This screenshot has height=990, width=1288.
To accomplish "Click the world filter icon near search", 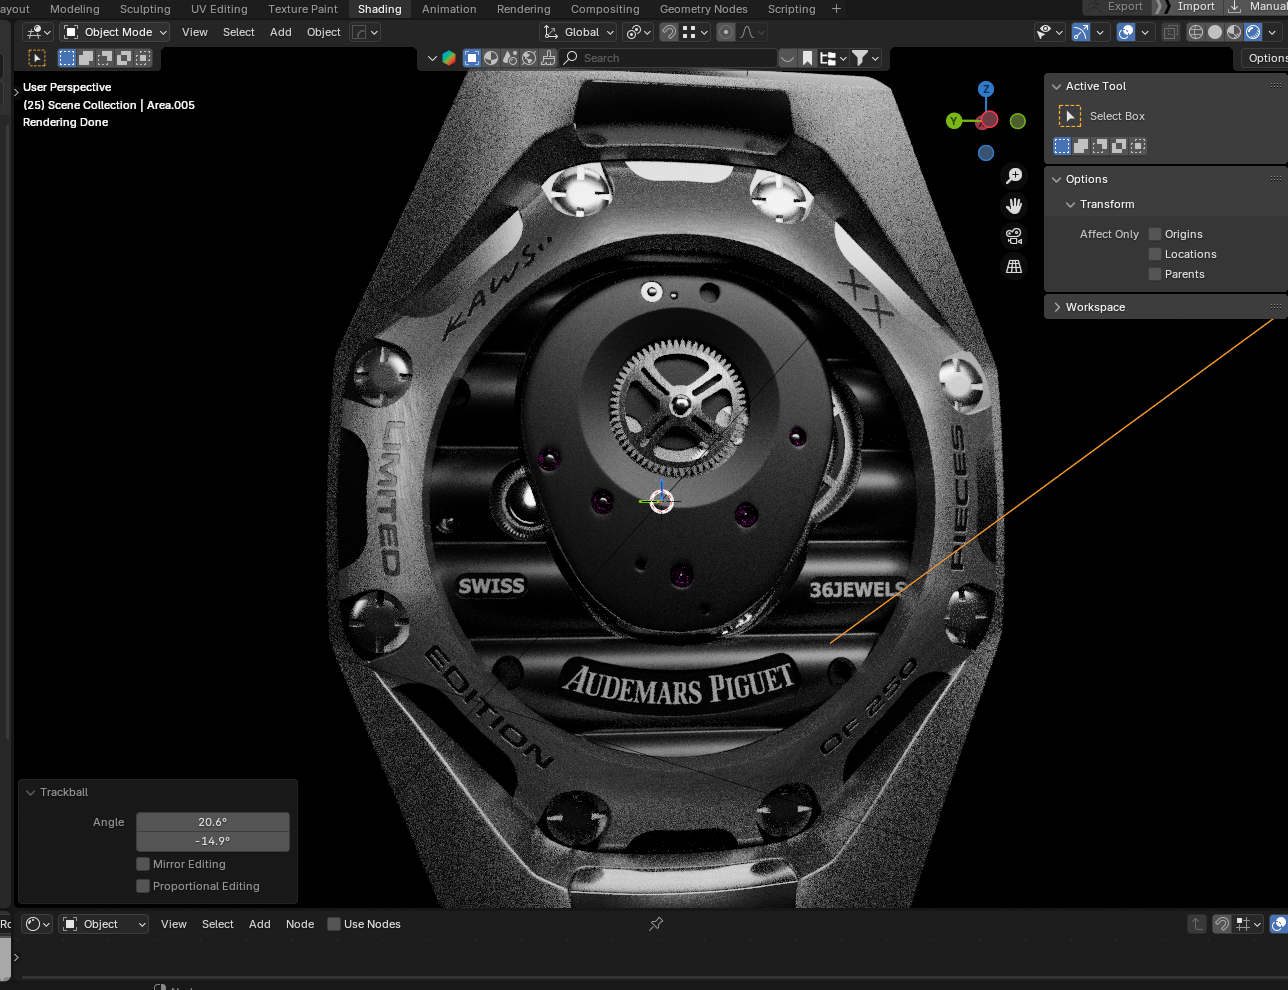I will click(x=529, y=58).
